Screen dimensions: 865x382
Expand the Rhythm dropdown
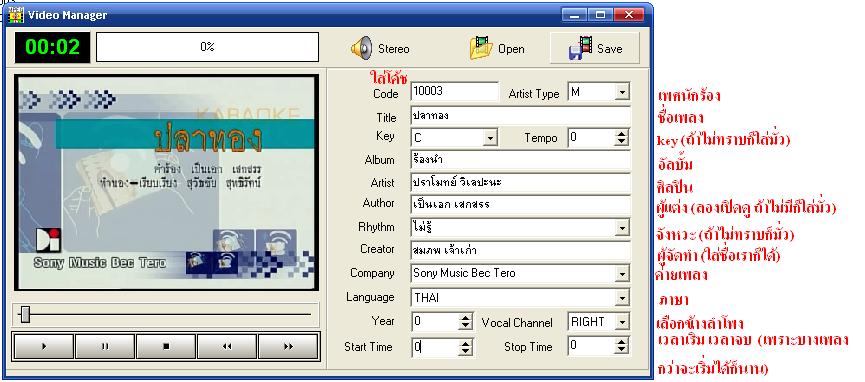622,227
